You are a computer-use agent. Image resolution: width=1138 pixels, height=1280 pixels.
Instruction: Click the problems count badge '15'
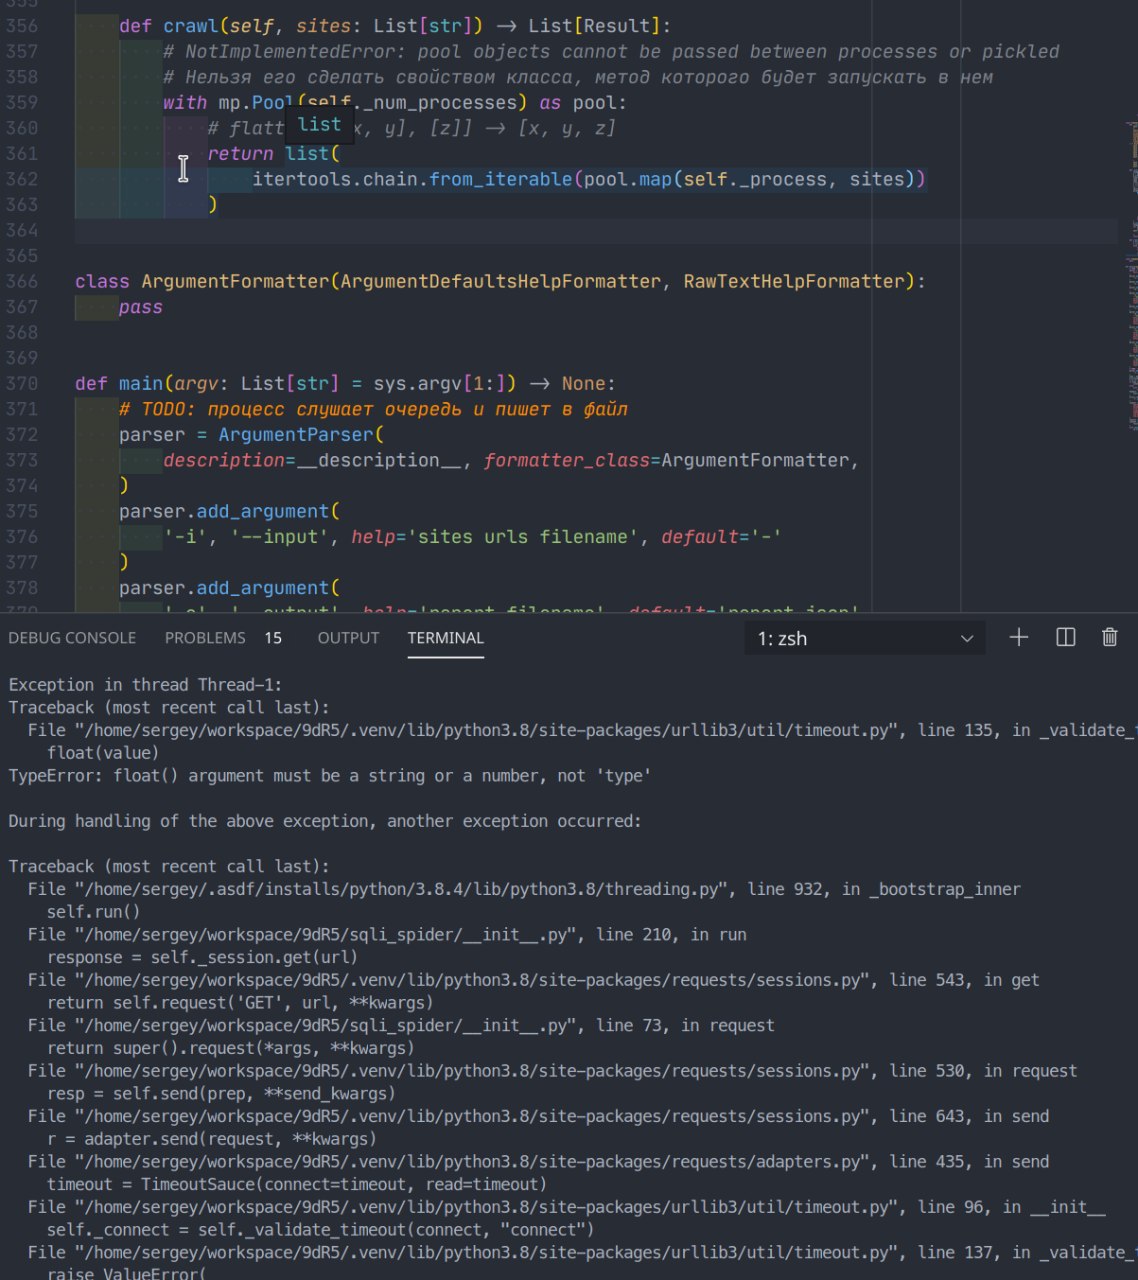[273, 638]
